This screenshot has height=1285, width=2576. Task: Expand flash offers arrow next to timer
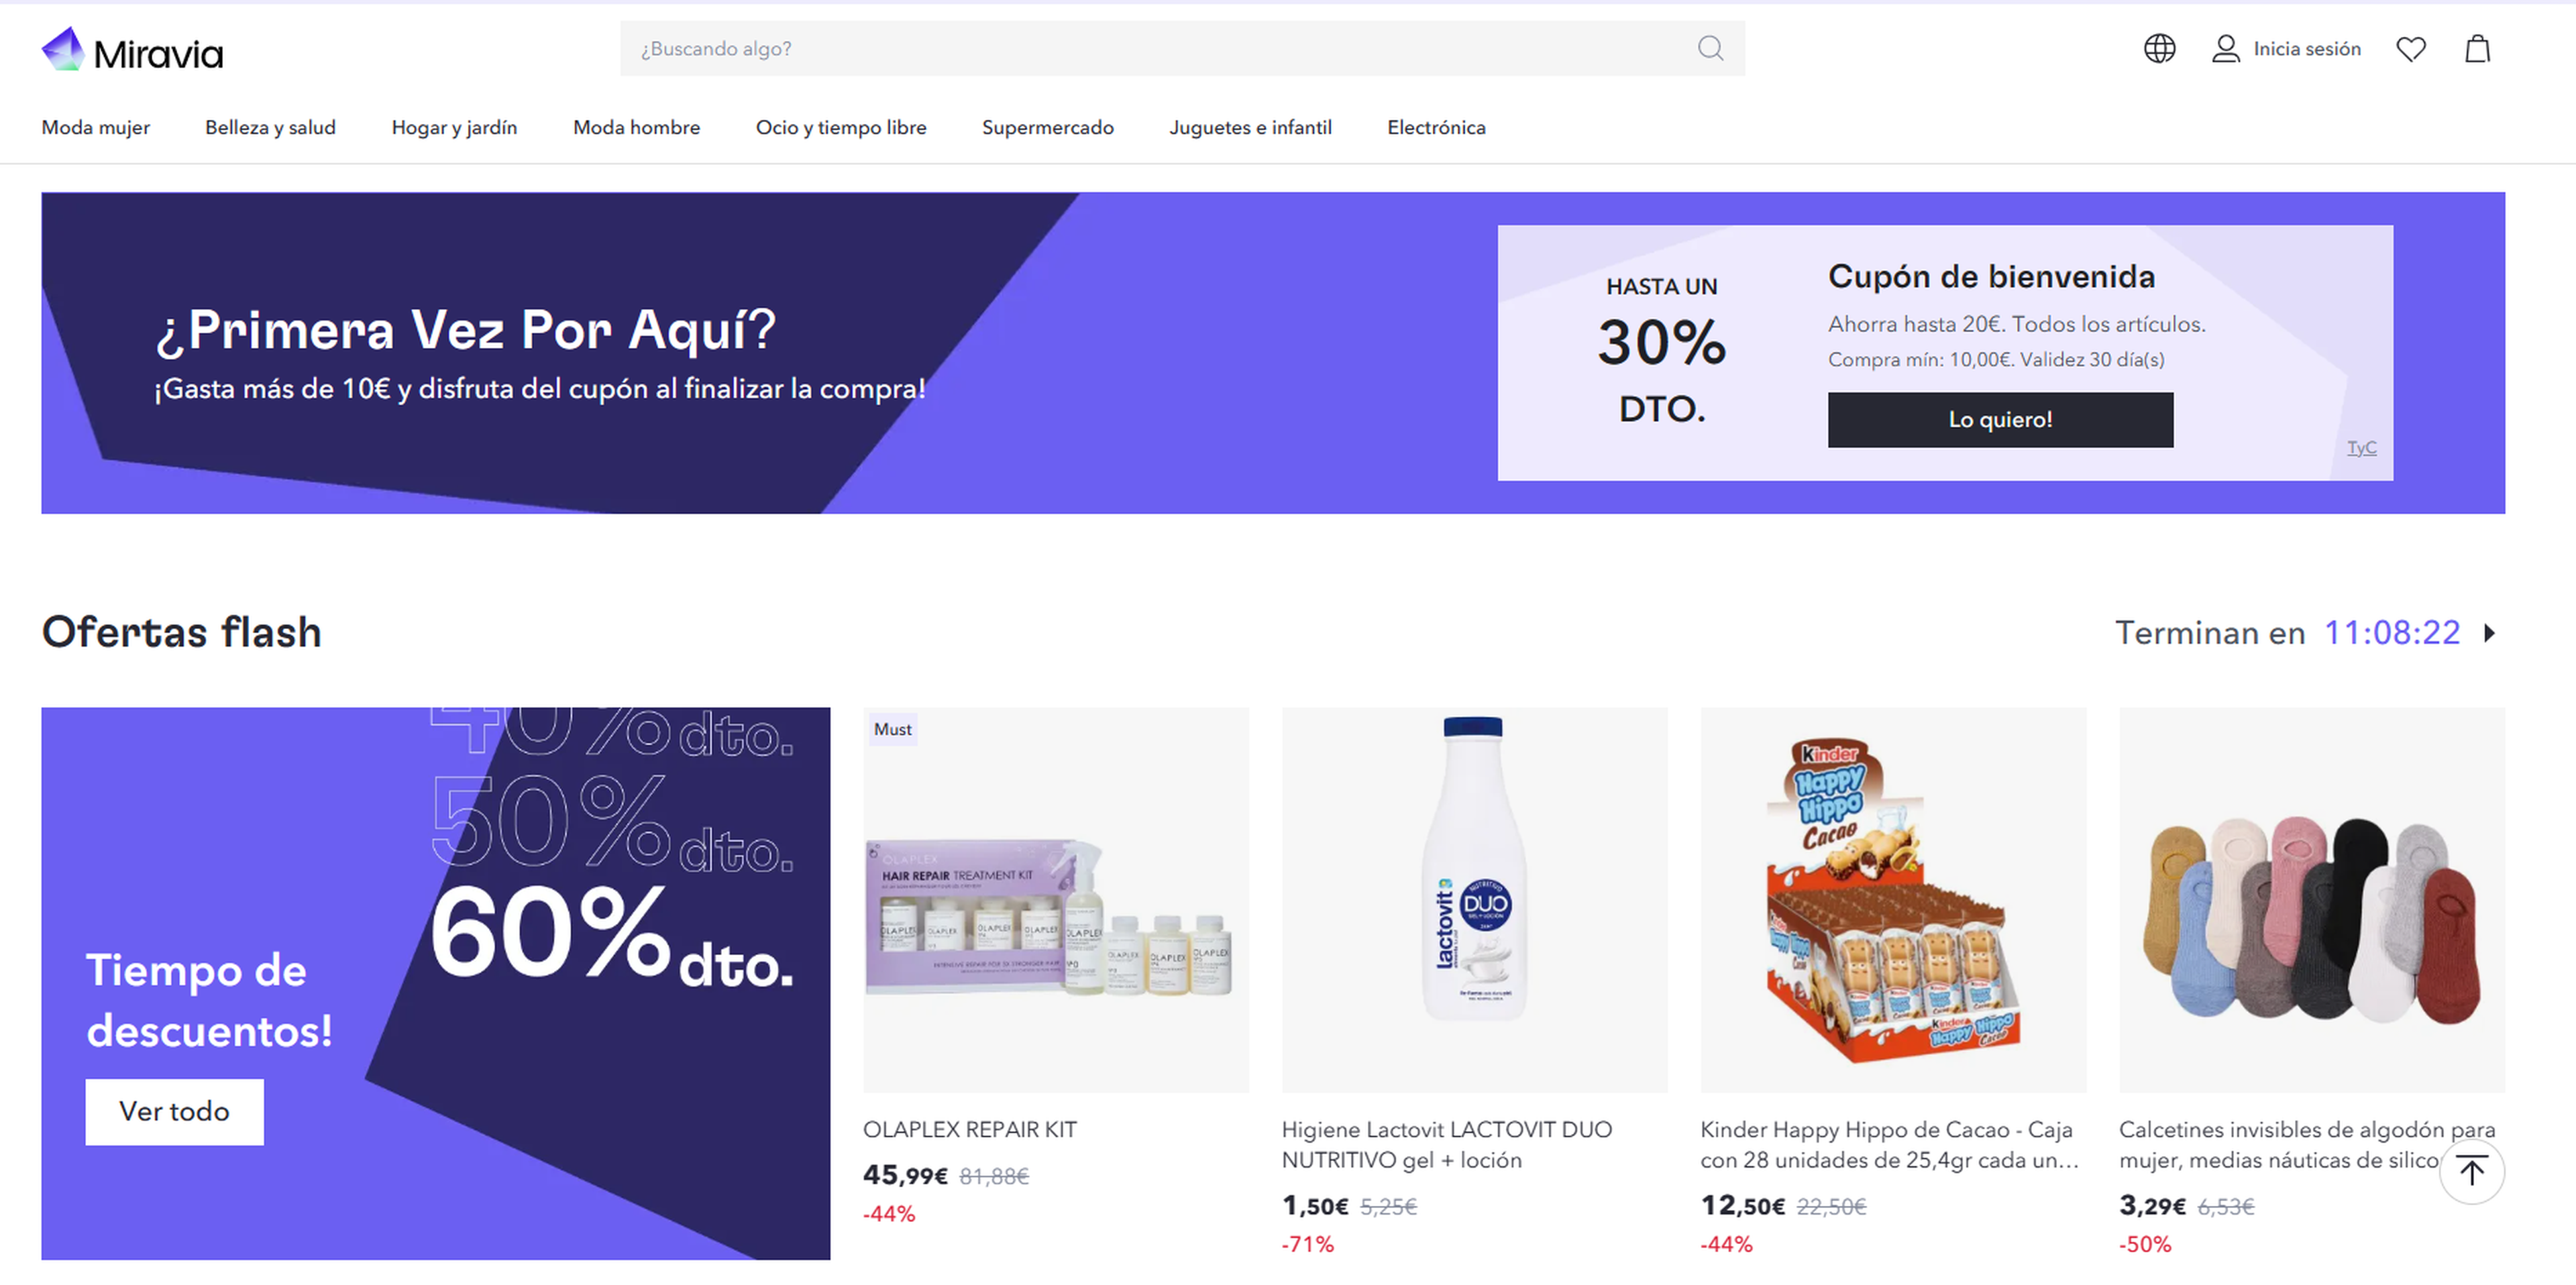[2490, 633]
